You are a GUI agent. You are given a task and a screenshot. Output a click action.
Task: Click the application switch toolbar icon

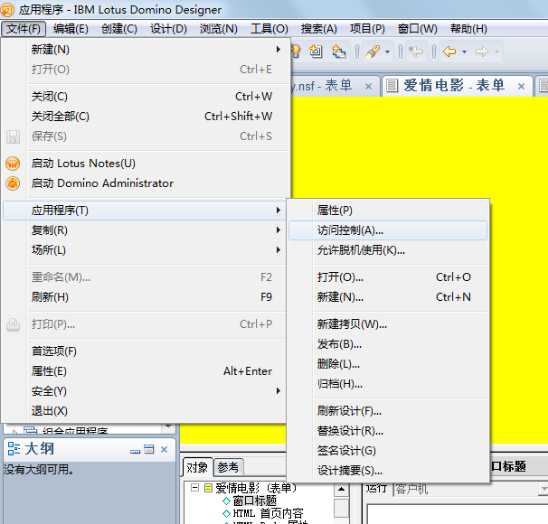coord(339,51)
